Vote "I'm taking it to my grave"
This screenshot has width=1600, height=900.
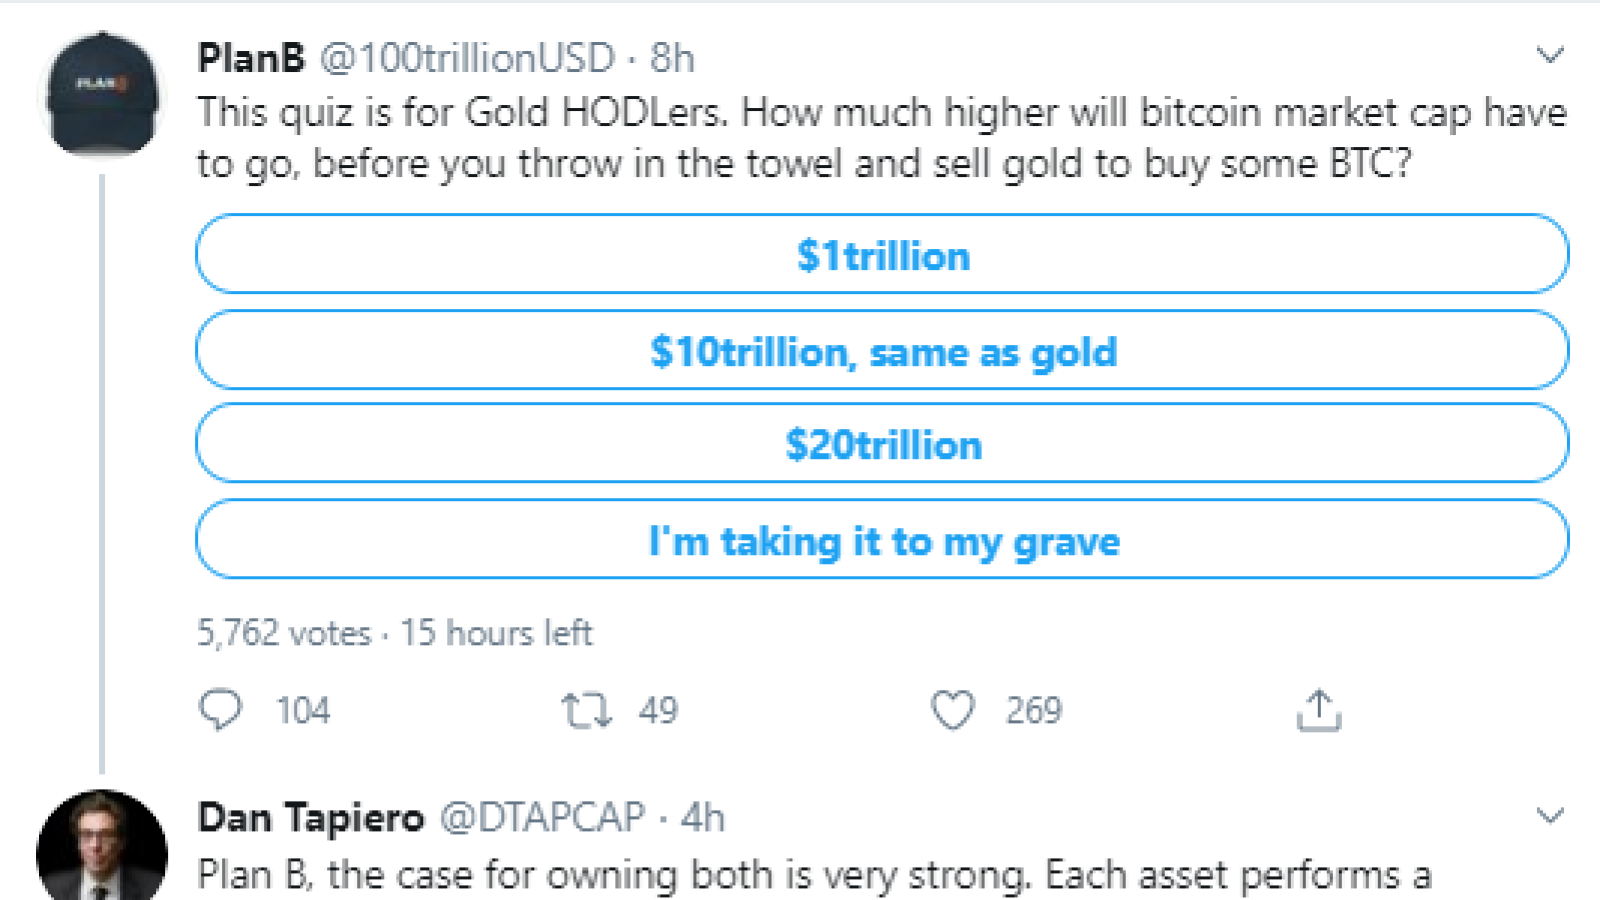[x=882, y=540]
